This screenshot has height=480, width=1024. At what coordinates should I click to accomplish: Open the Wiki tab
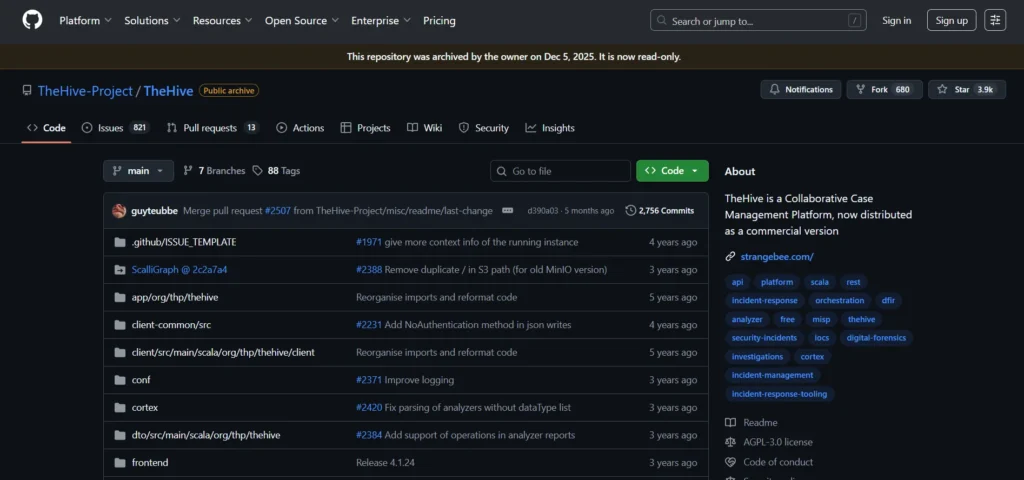click(x=424, y=128)
